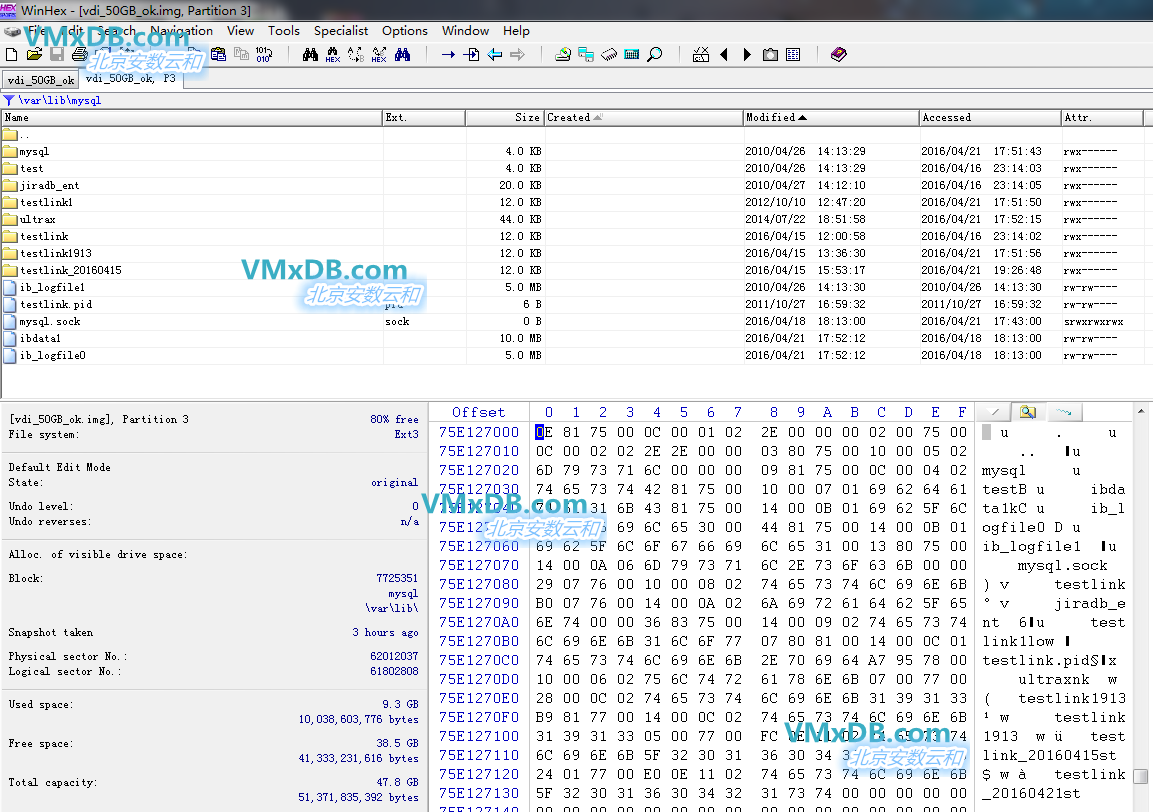Toggle directory browser table icon

click(x=793, y=54)
